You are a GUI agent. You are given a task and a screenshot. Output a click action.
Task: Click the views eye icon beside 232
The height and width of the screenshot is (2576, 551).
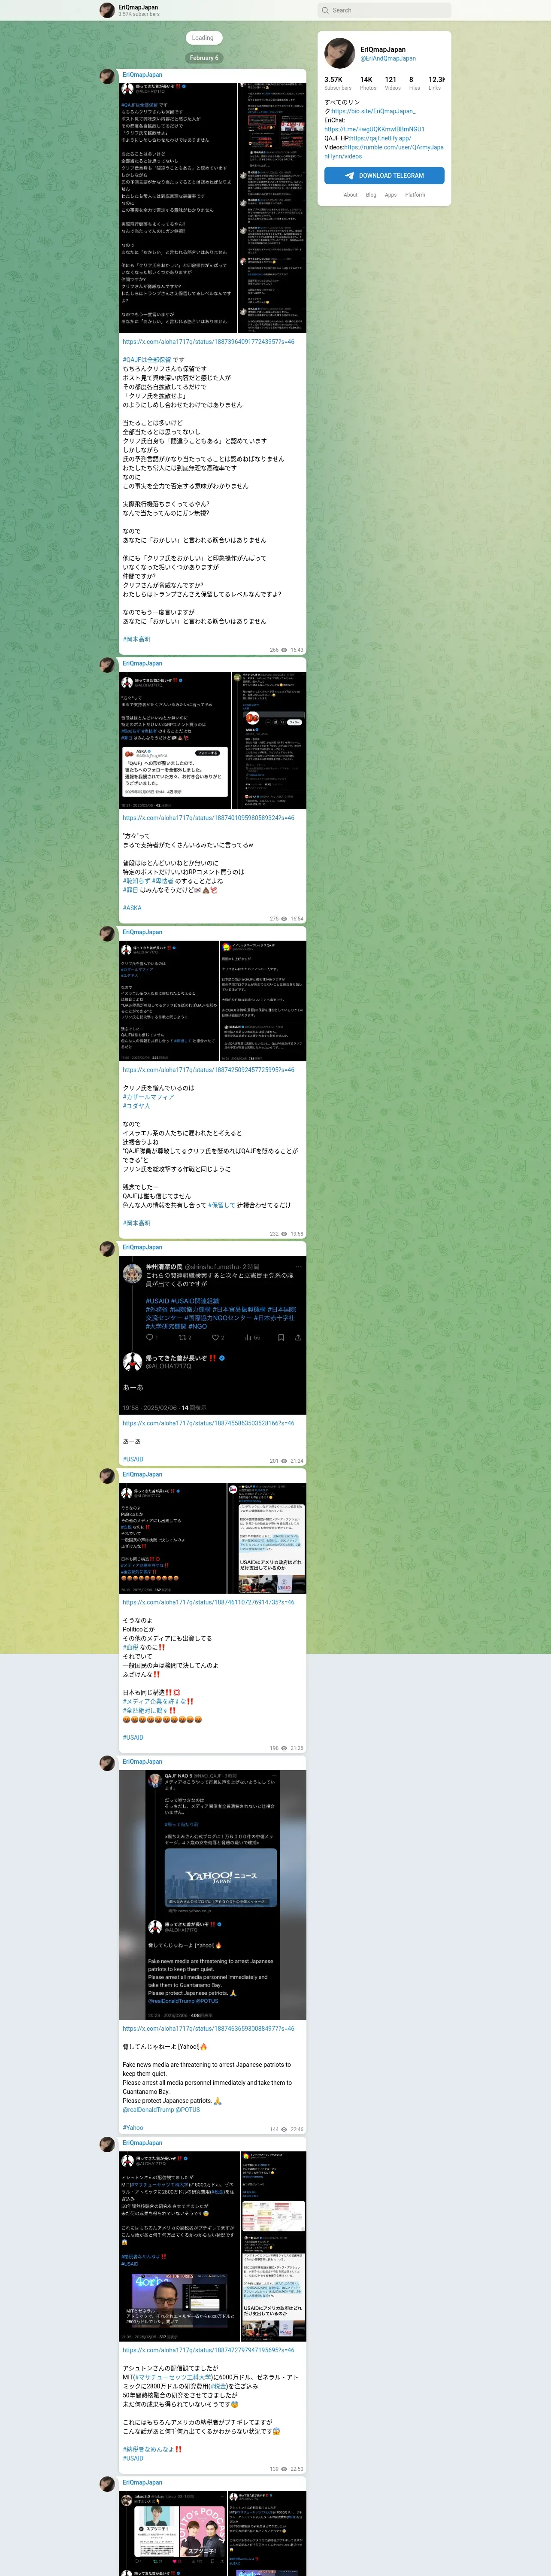[284, 1234]
